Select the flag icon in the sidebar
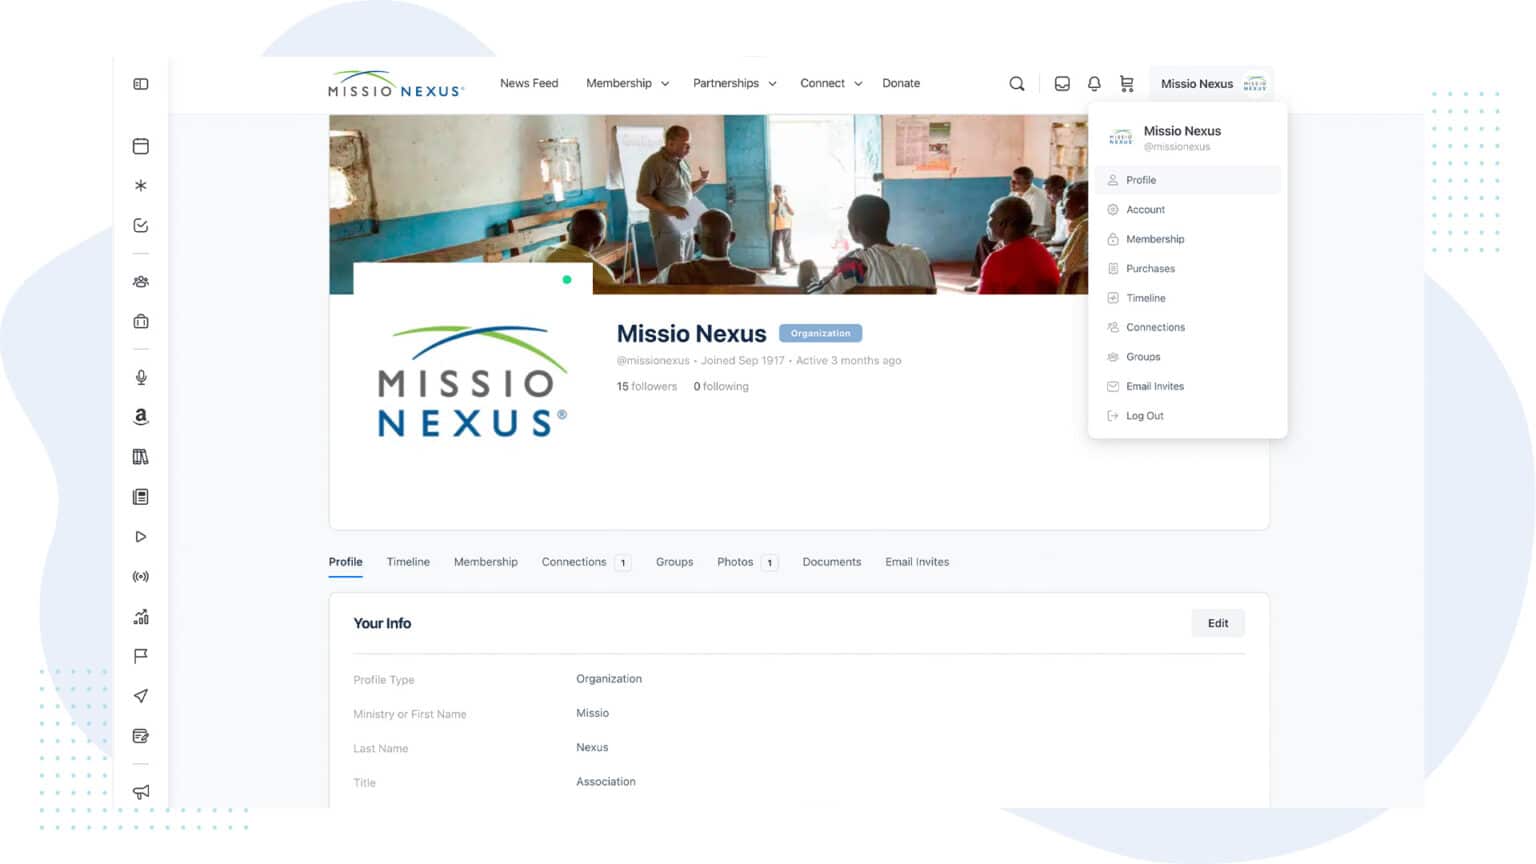The image size is (1536, 864). pyautogui.click(x=141, y=656)
